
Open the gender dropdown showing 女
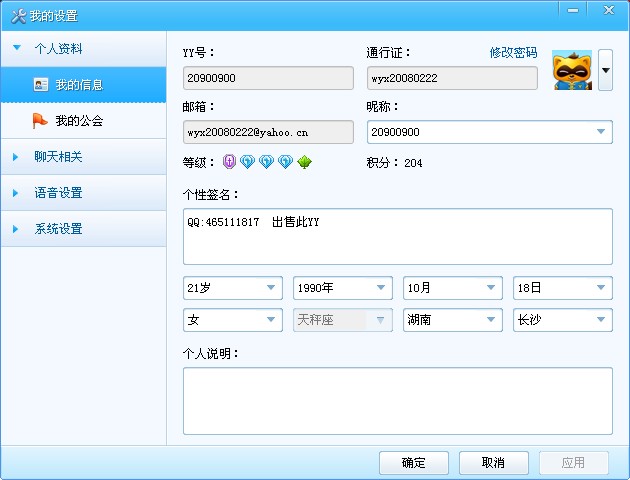[x=233, y=320]
